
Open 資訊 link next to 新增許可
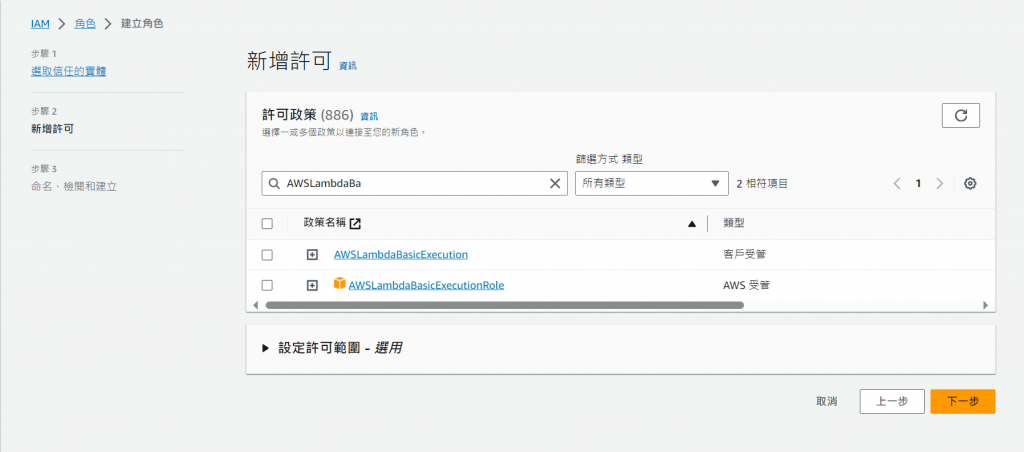(348, 65)
